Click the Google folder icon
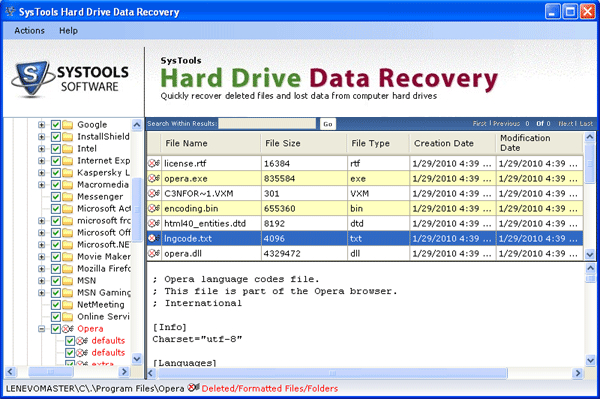The width and height of the screenshot is (600, 399). (67, 125)
